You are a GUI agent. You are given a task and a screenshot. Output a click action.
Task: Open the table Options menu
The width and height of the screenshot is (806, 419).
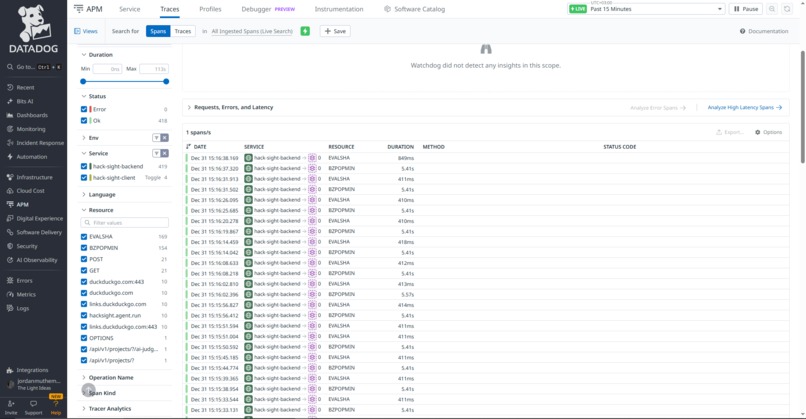point(768,132)
